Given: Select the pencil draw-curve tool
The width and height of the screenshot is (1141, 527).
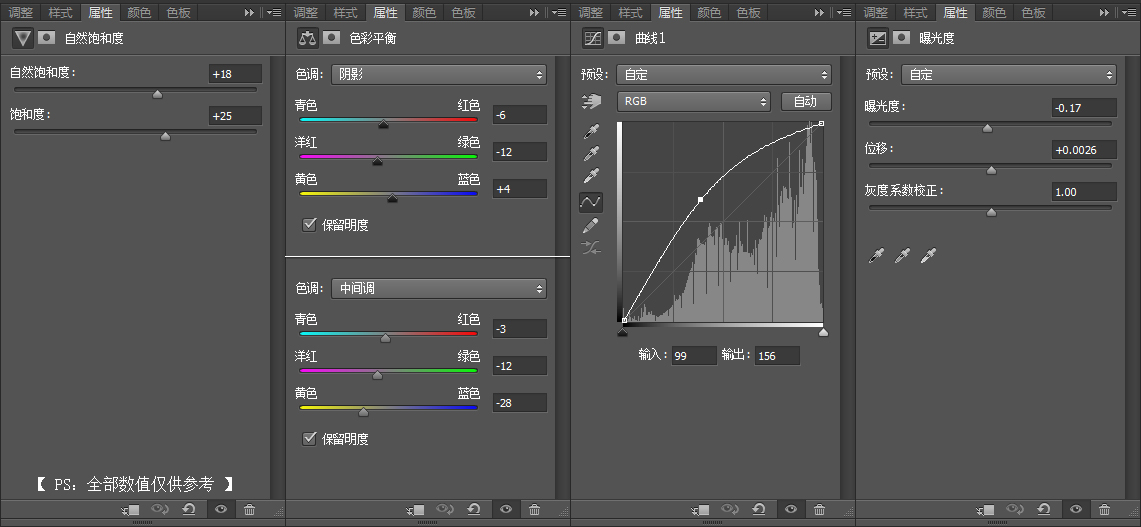Looking at the screenshot, I should point(592,225).
